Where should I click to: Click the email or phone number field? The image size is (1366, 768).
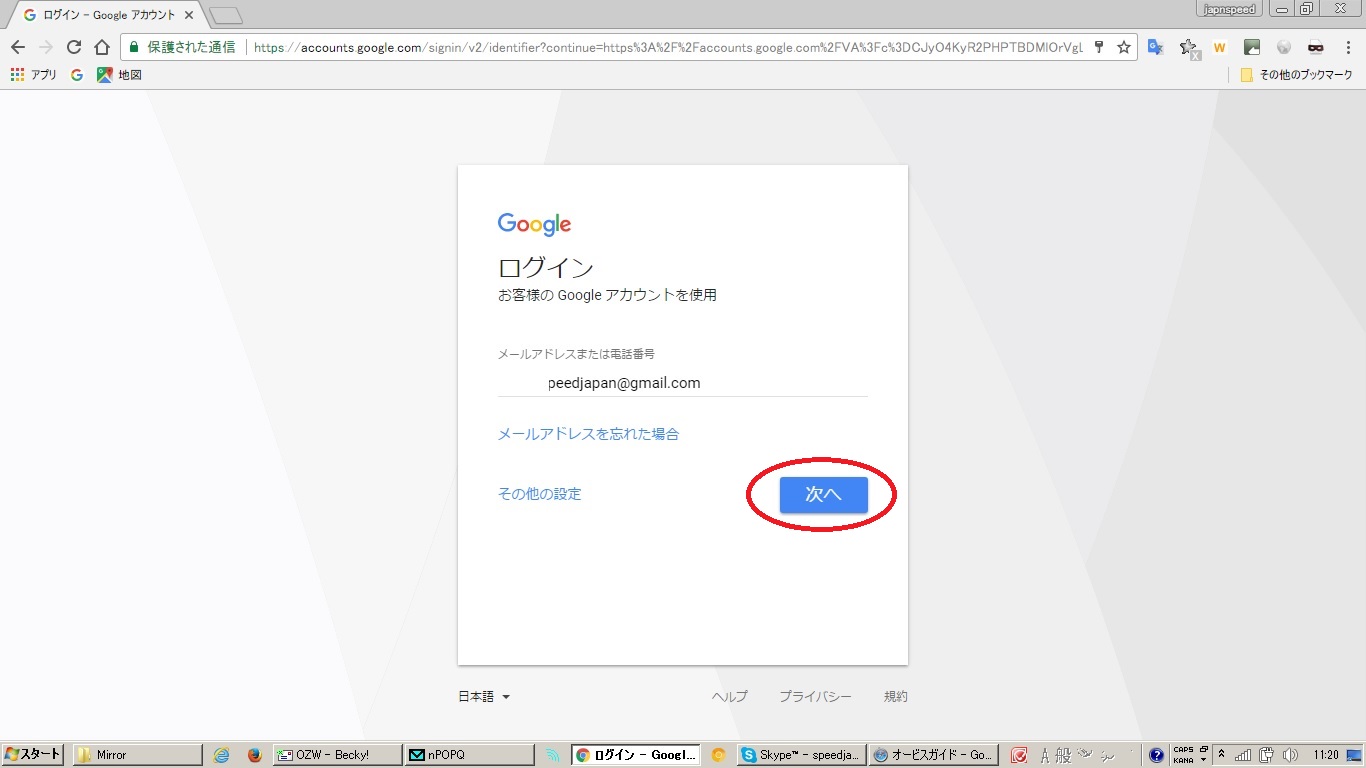pyautogui.click(x=683, y=383)
